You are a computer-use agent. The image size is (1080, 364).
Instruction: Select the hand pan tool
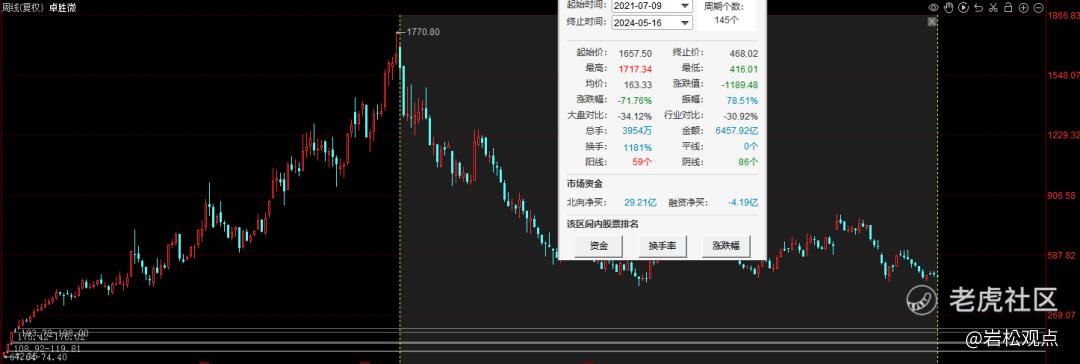(948, 8)
